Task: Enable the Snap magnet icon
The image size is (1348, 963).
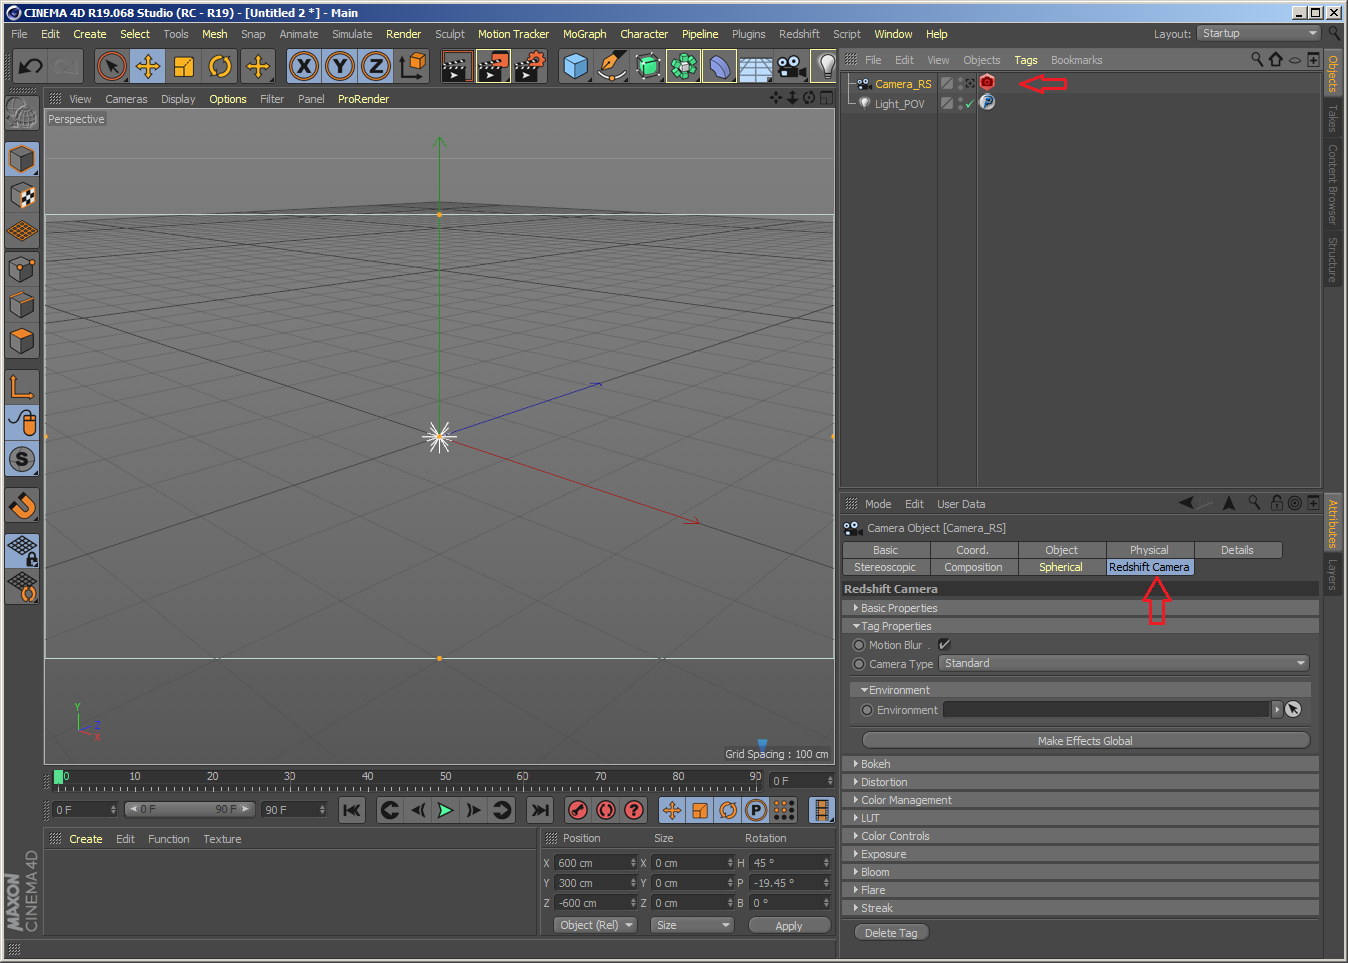Action: tap(22, 505)
